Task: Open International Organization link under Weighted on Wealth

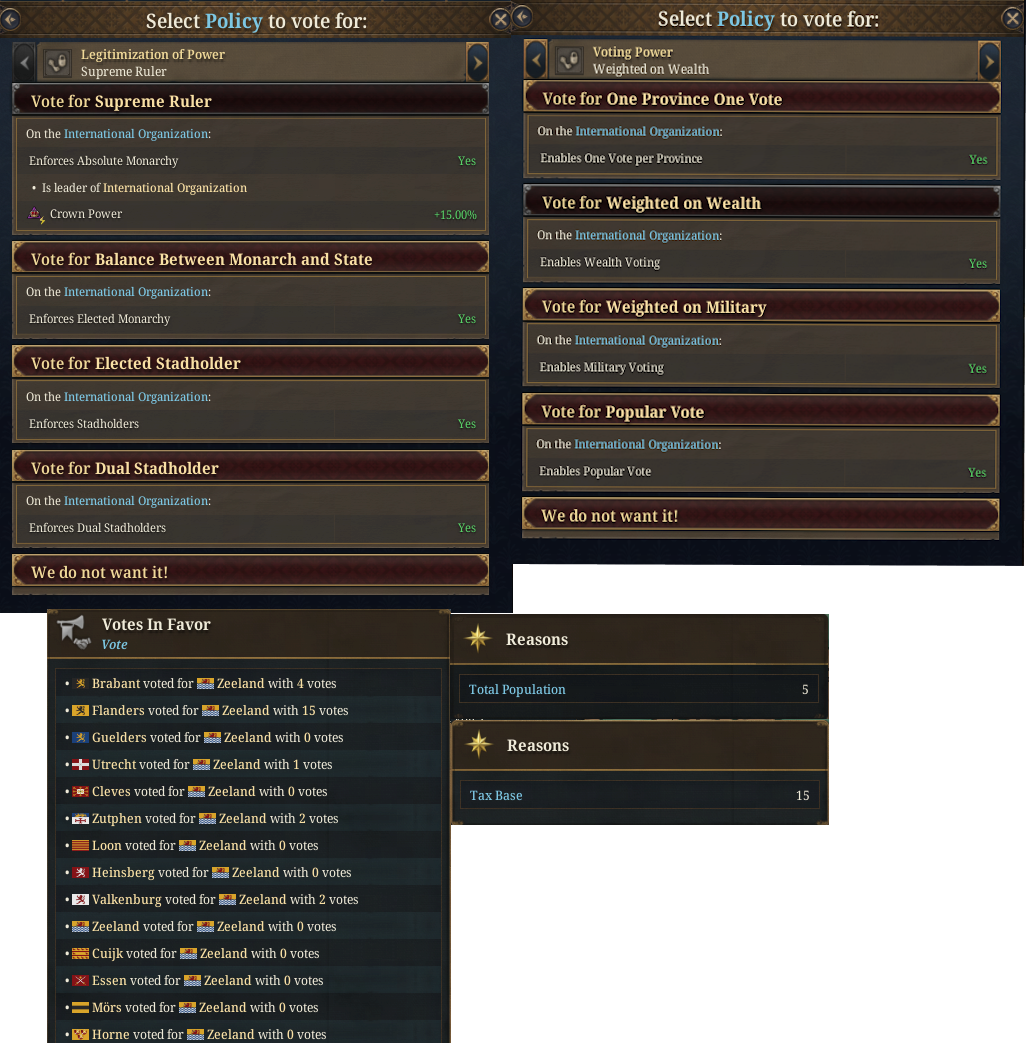Action: pyautogui.click(x=647, y=235)
